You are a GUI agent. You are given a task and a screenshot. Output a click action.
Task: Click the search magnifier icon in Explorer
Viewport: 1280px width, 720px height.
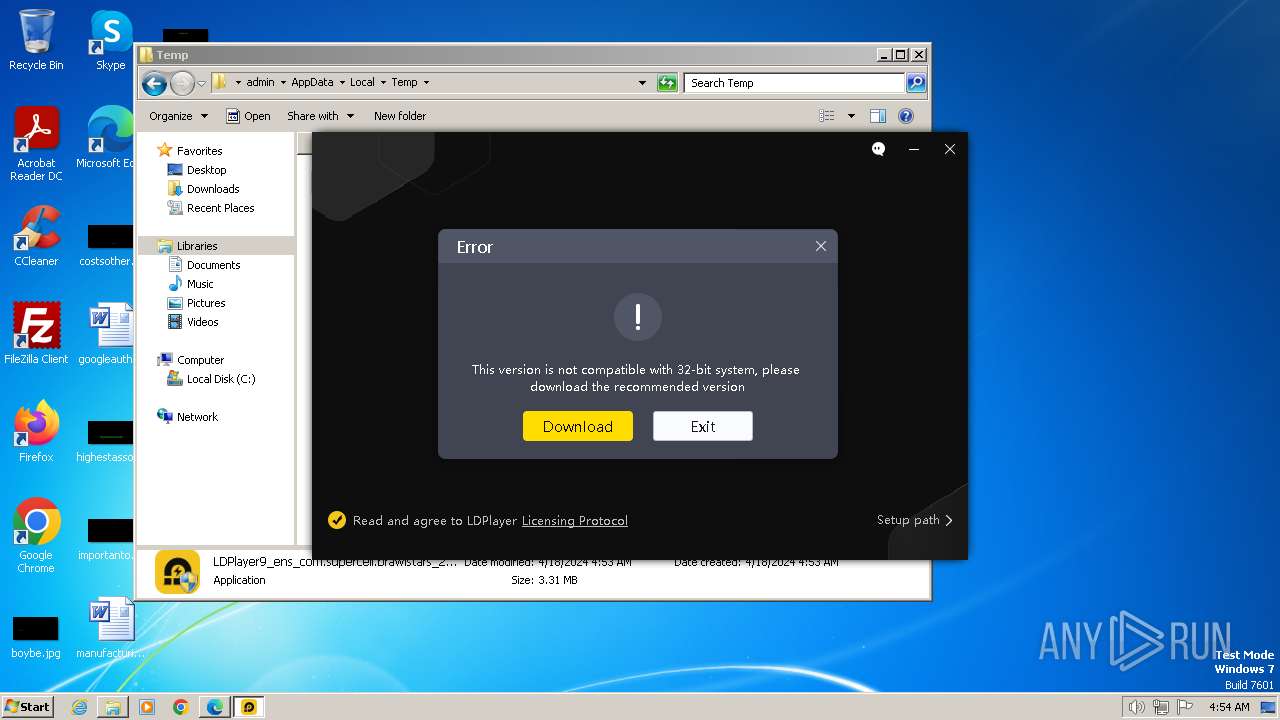tap(916, 83)
